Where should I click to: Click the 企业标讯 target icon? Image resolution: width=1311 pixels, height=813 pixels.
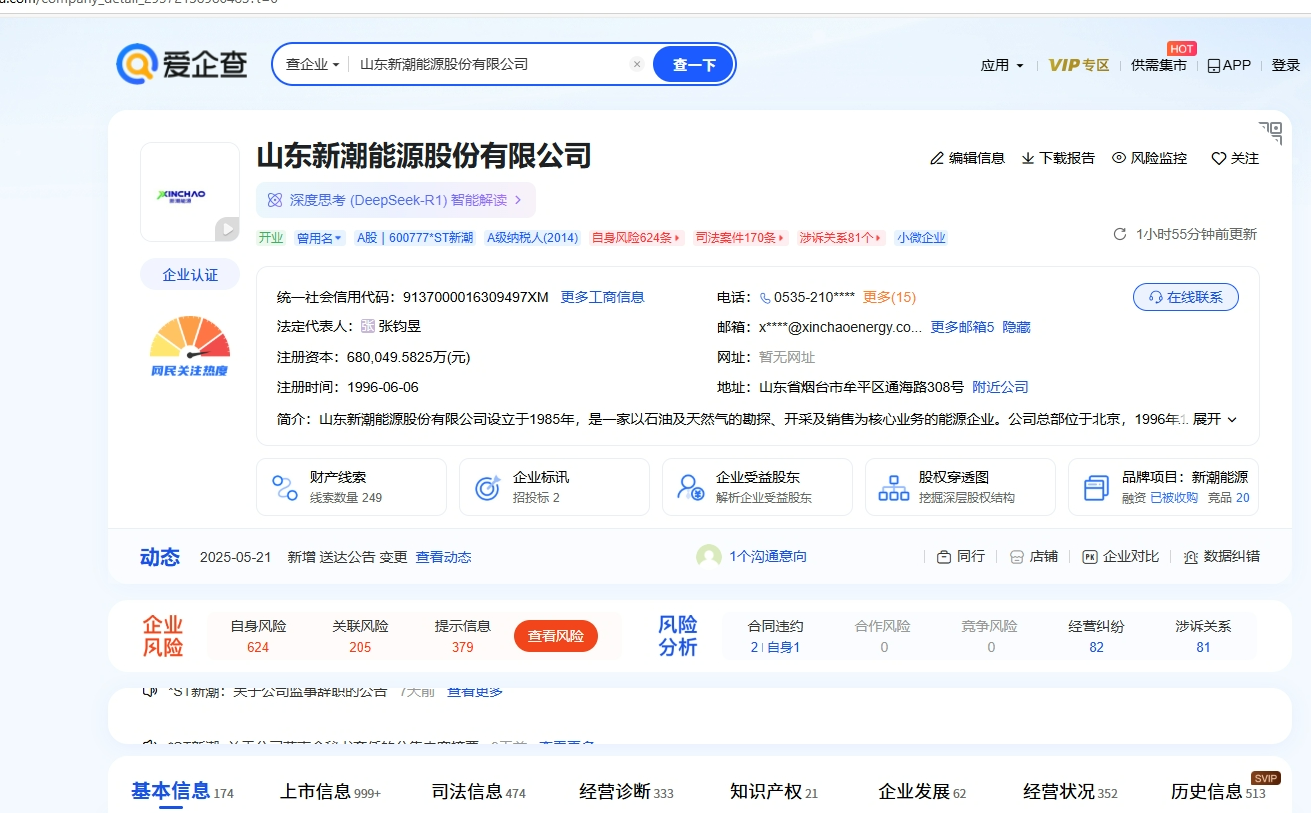(488, 488)
